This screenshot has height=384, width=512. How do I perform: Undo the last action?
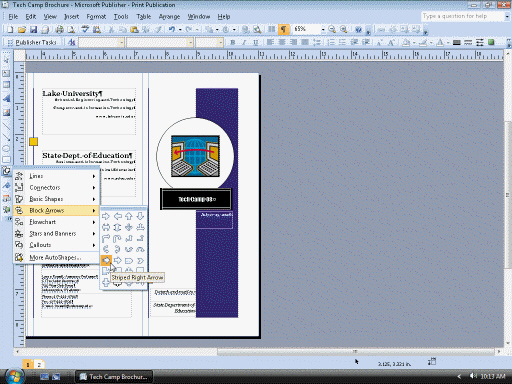click(172, 30)
